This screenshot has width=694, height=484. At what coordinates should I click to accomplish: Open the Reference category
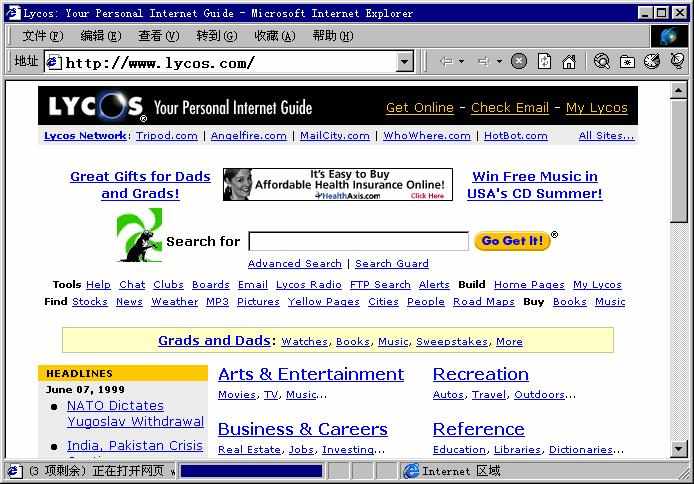pos(478,429)
